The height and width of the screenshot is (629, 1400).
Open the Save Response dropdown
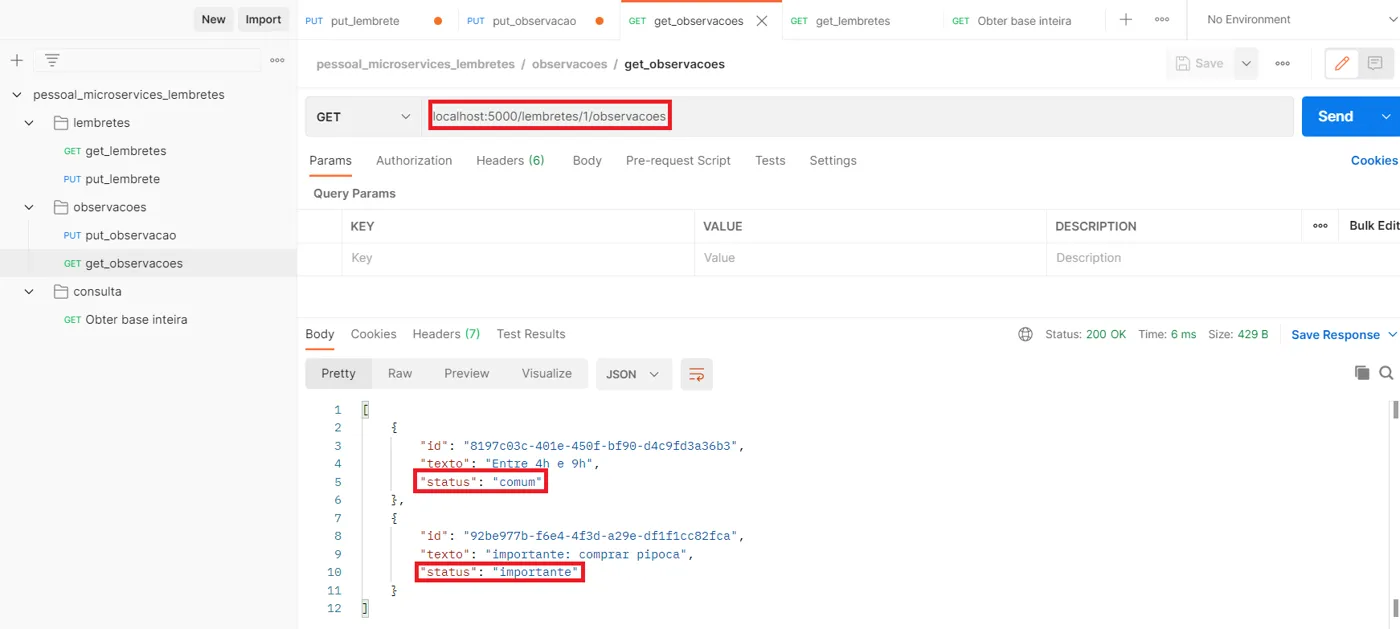1342,335
